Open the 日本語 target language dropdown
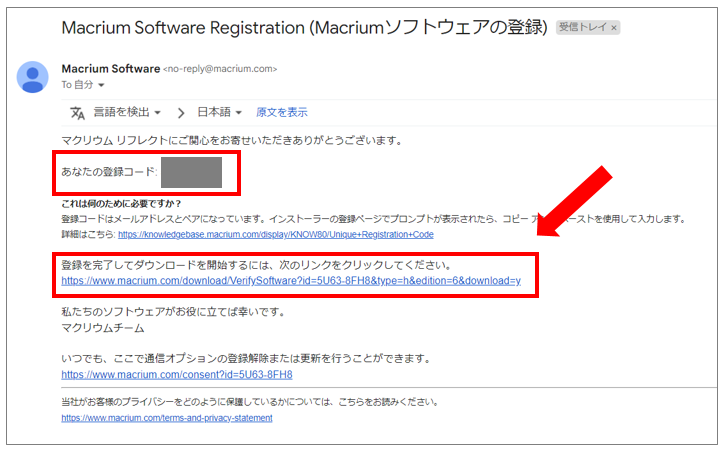Image resolution: width=726 pixels, height=451 pixels. pyautogui.click(x=219, y=112)
